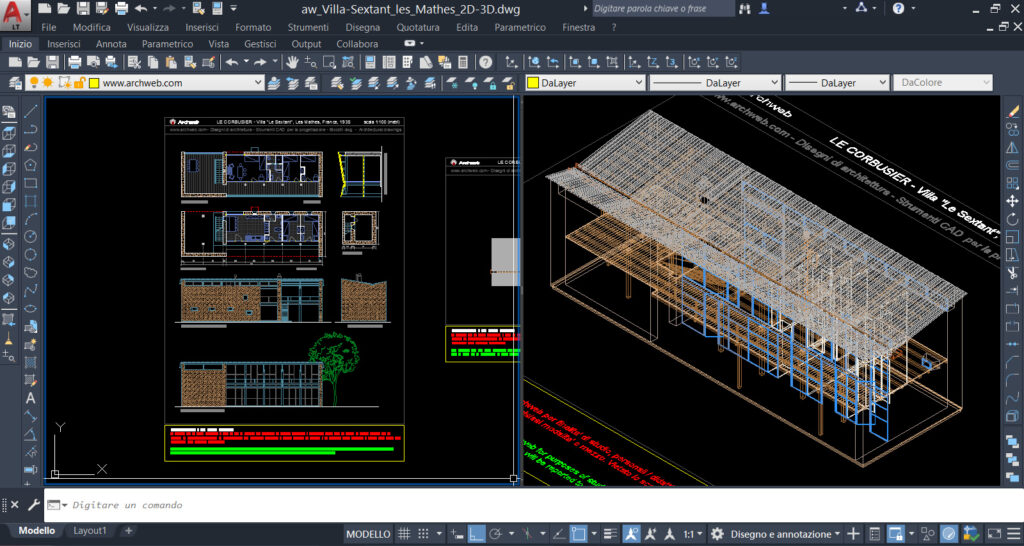Click the Erase tool in right toolbar
1024x546 pixels.
[x=1013, y=111]
